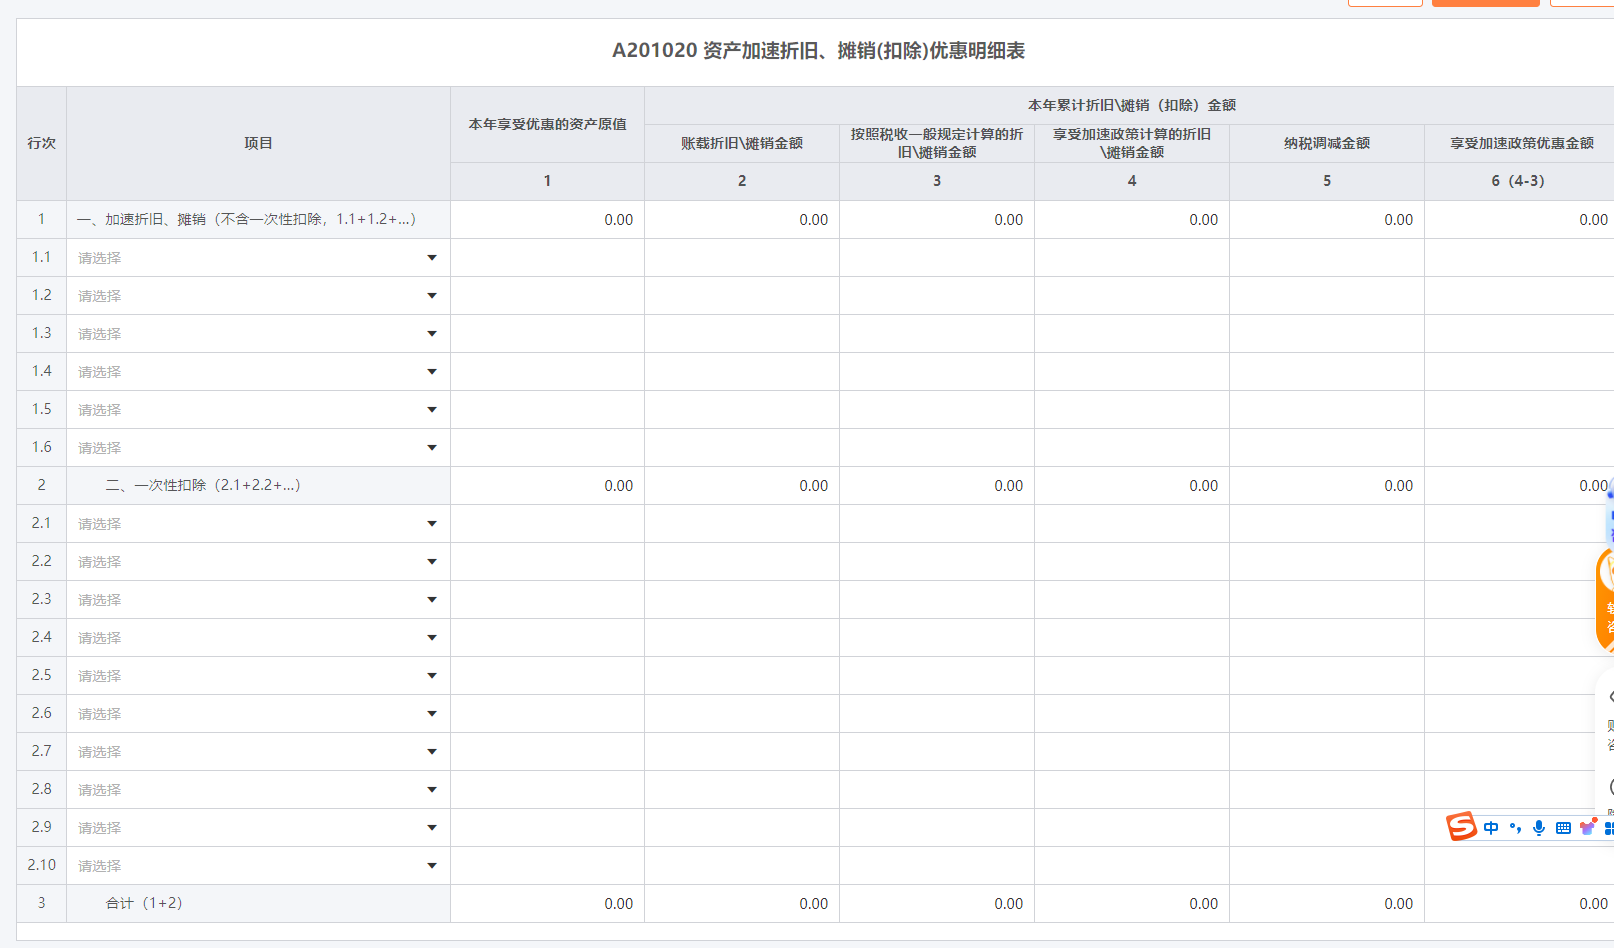Click the orange floating assistant widget

(1605, 600)
